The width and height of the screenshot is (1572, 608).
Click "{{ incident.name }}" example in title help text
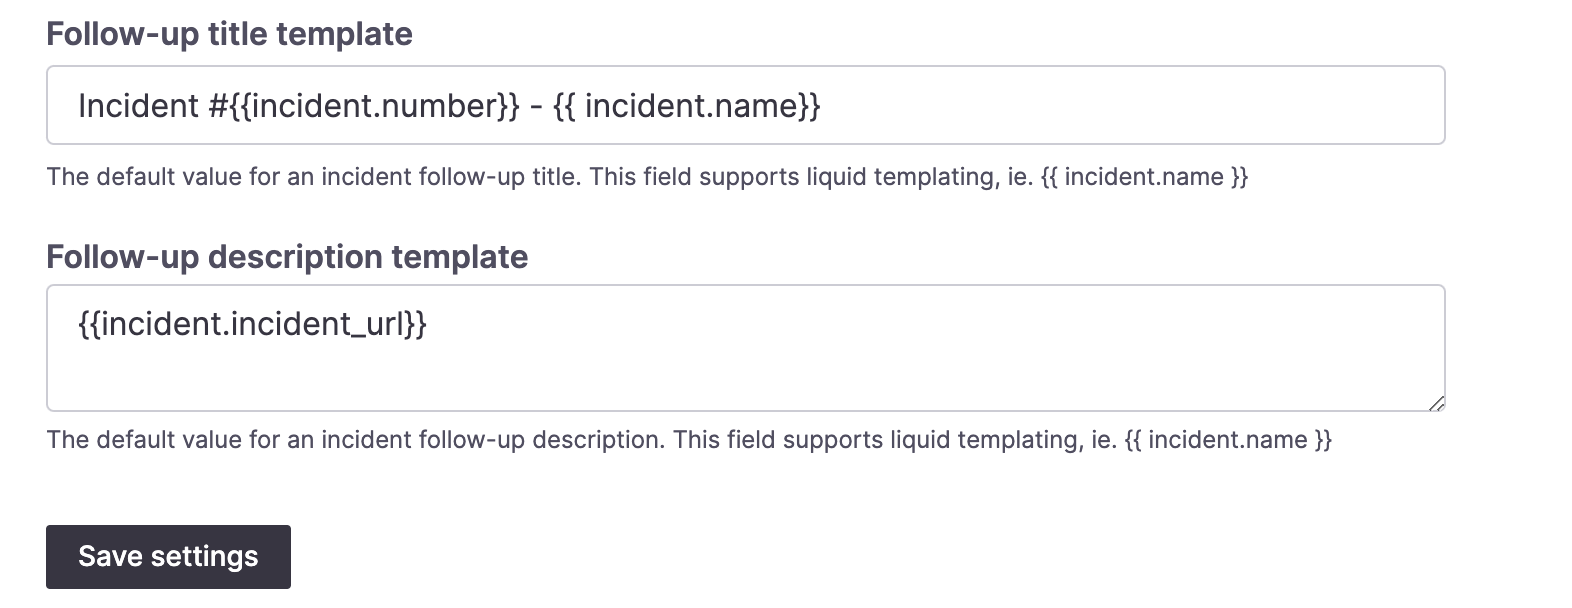tap(1144, 177)
